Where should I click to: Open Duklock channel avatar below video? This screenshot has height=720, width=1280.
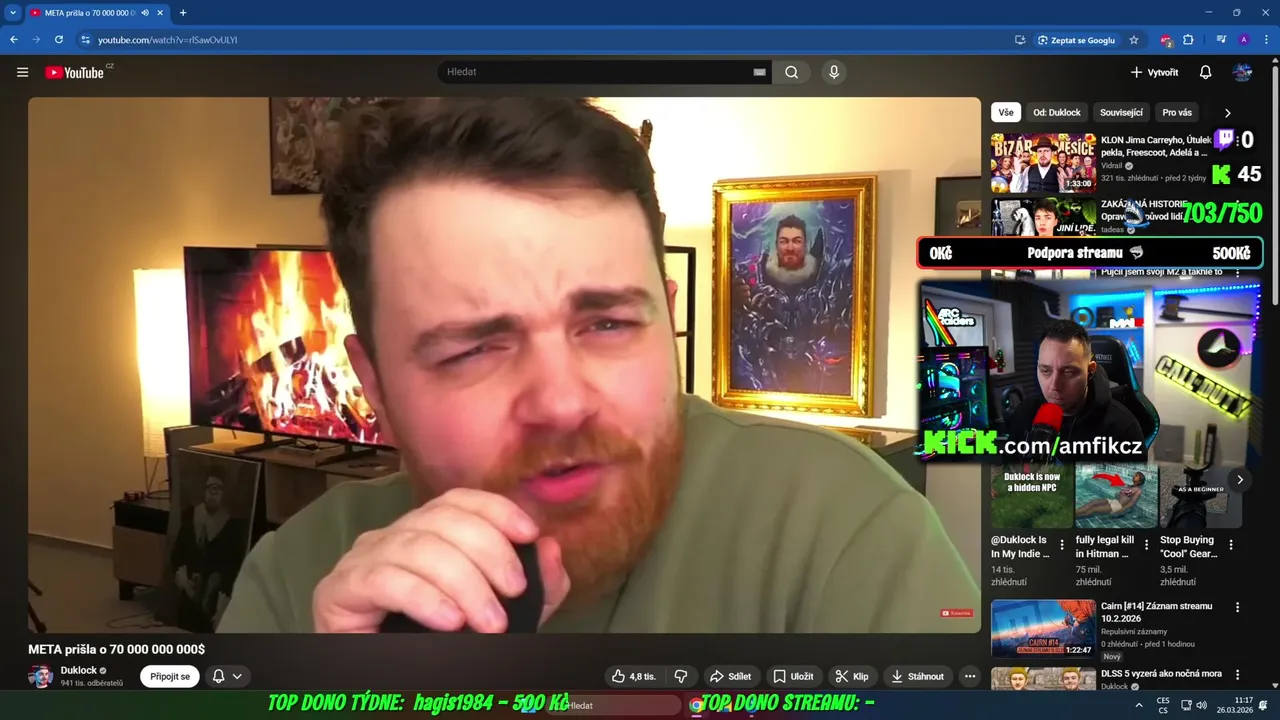click(x=40, y=676)
